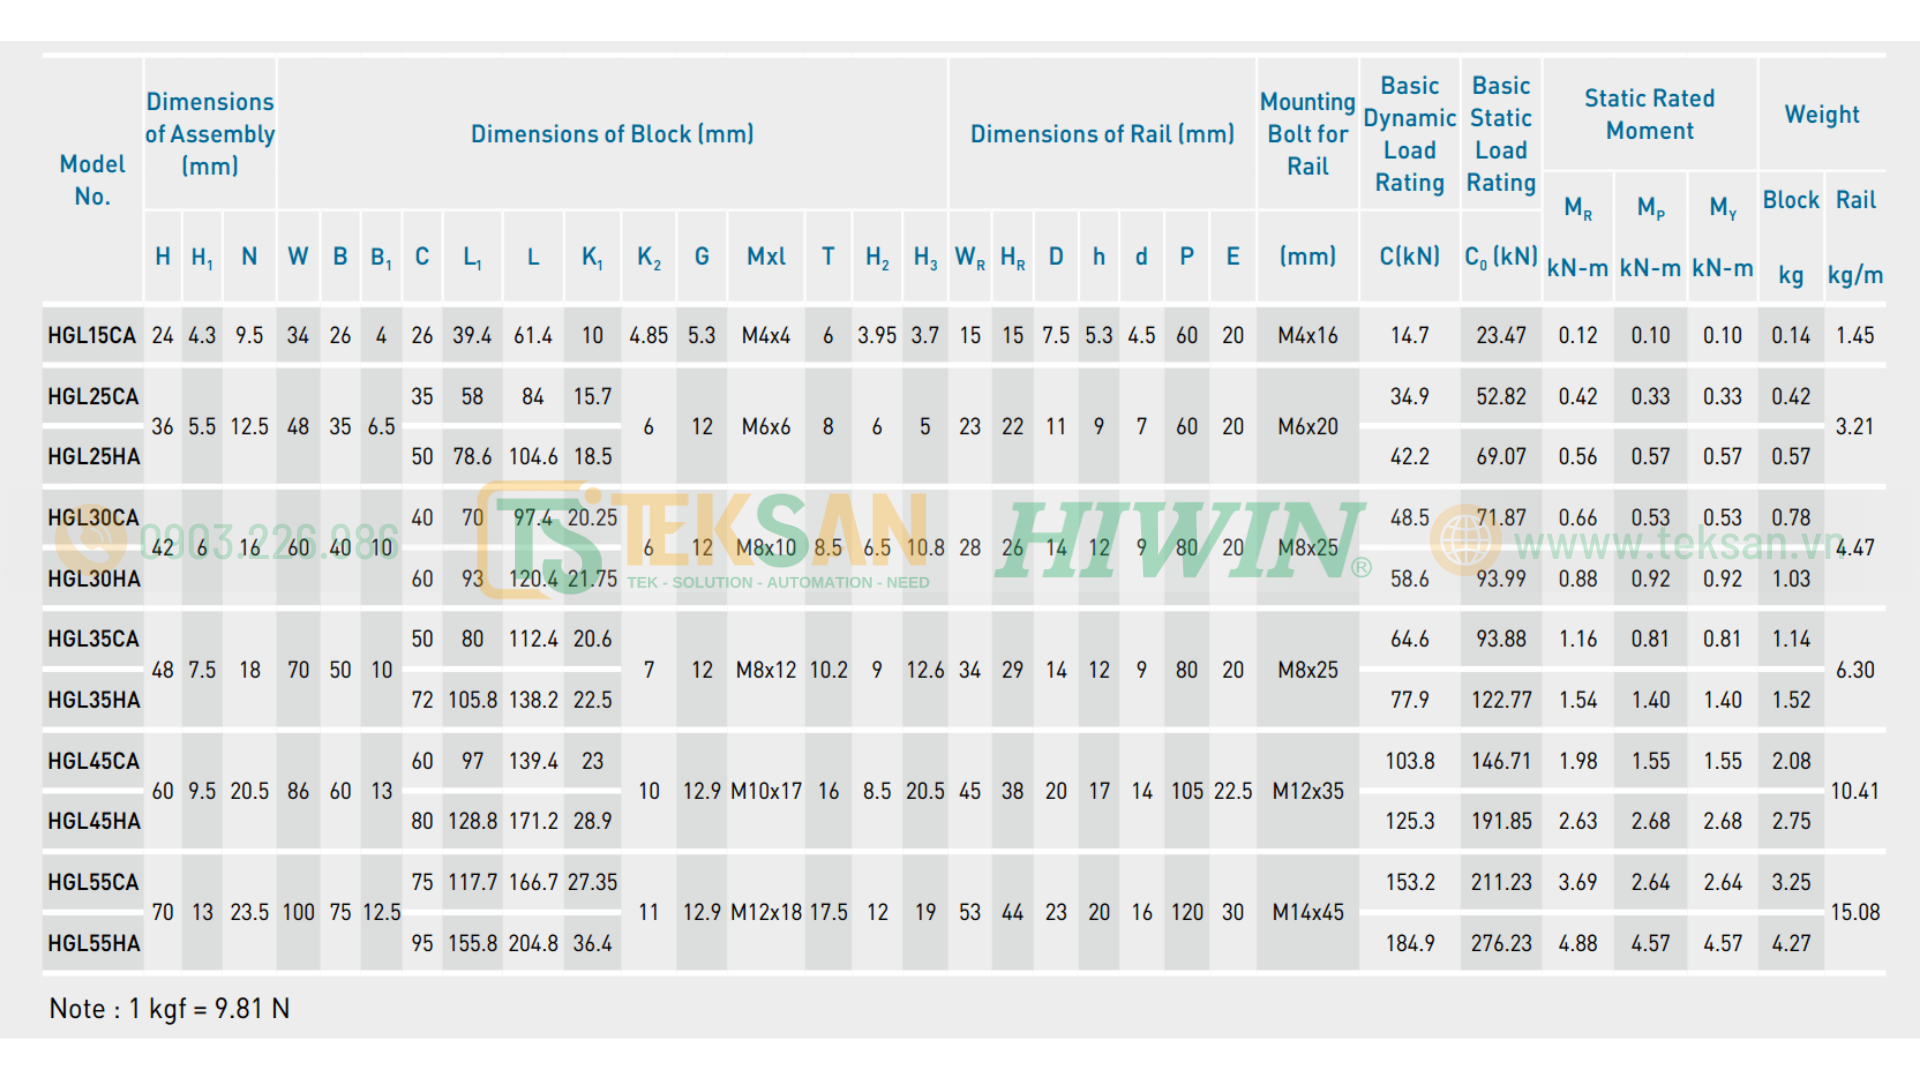
Task: Click the Mounting Bolt for Rail header
Action: (1307, 134)
